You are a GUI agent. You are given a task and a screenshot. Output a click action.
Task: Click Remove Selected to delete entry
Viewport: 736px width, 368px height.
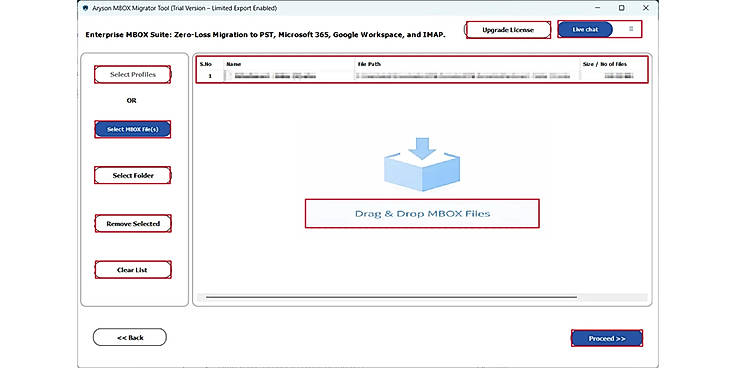pyautogui.click(x=133, y=223)
